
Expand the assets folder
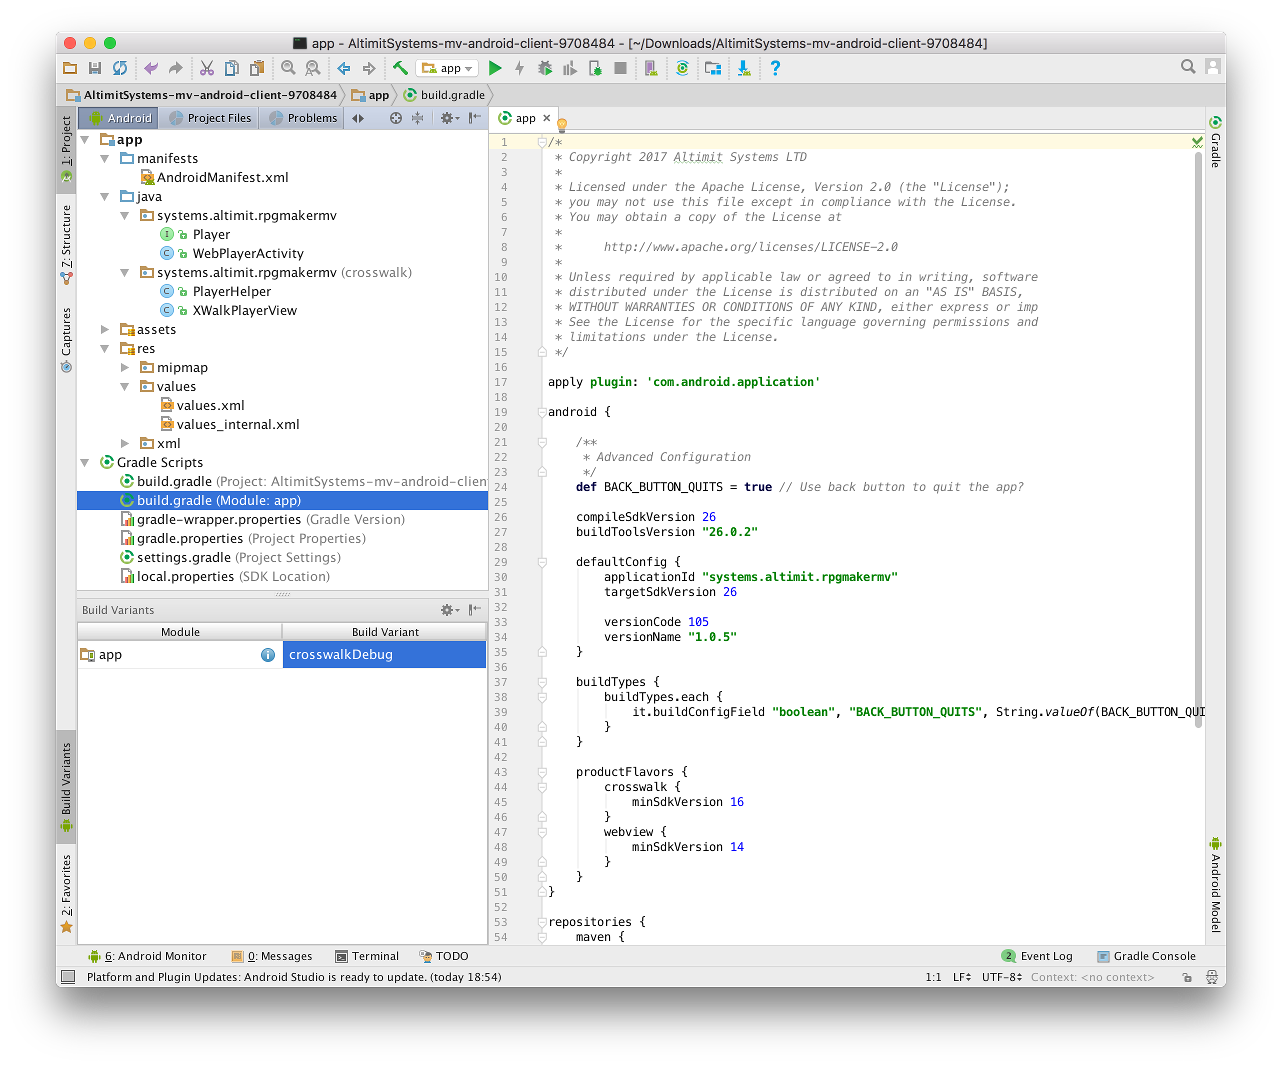tap(105, 329)
